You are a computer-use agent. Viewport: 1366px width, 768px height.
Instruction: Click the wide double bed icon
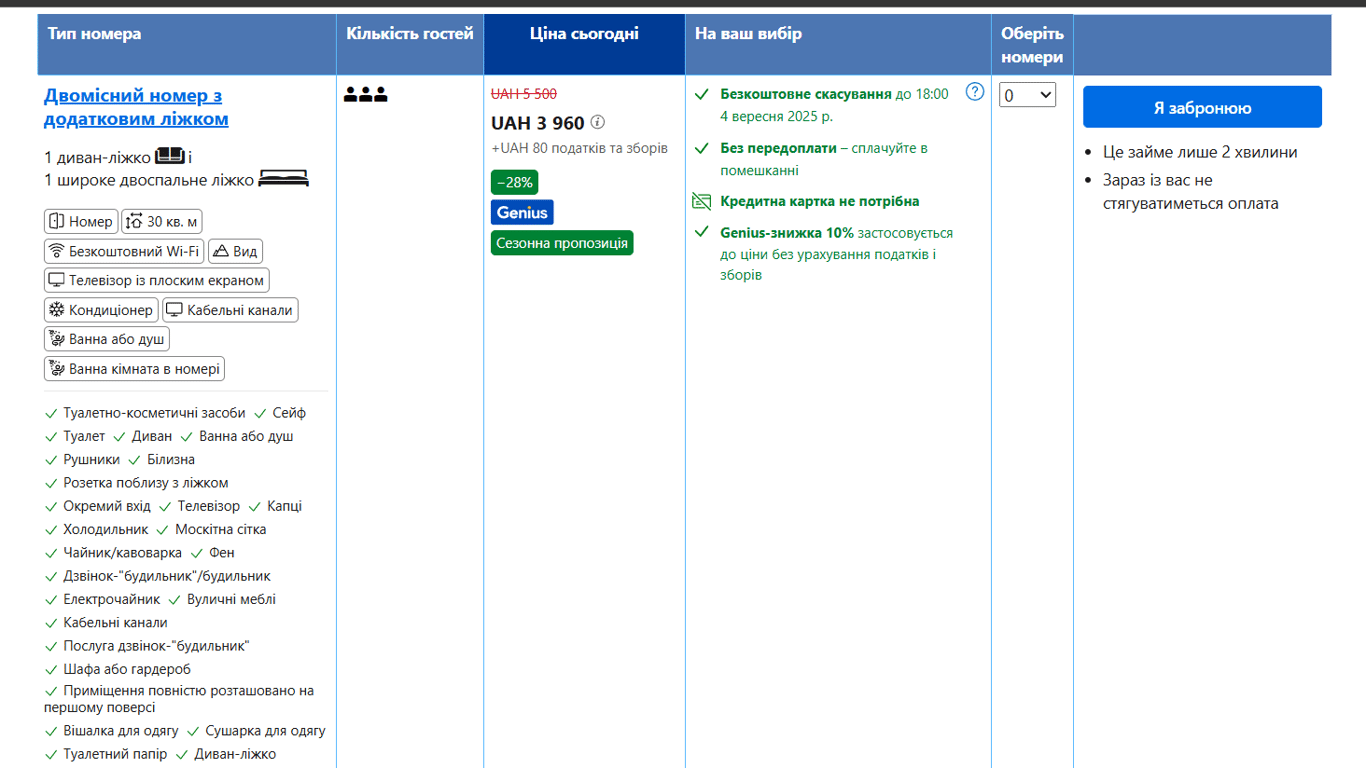tap(284, 179)
